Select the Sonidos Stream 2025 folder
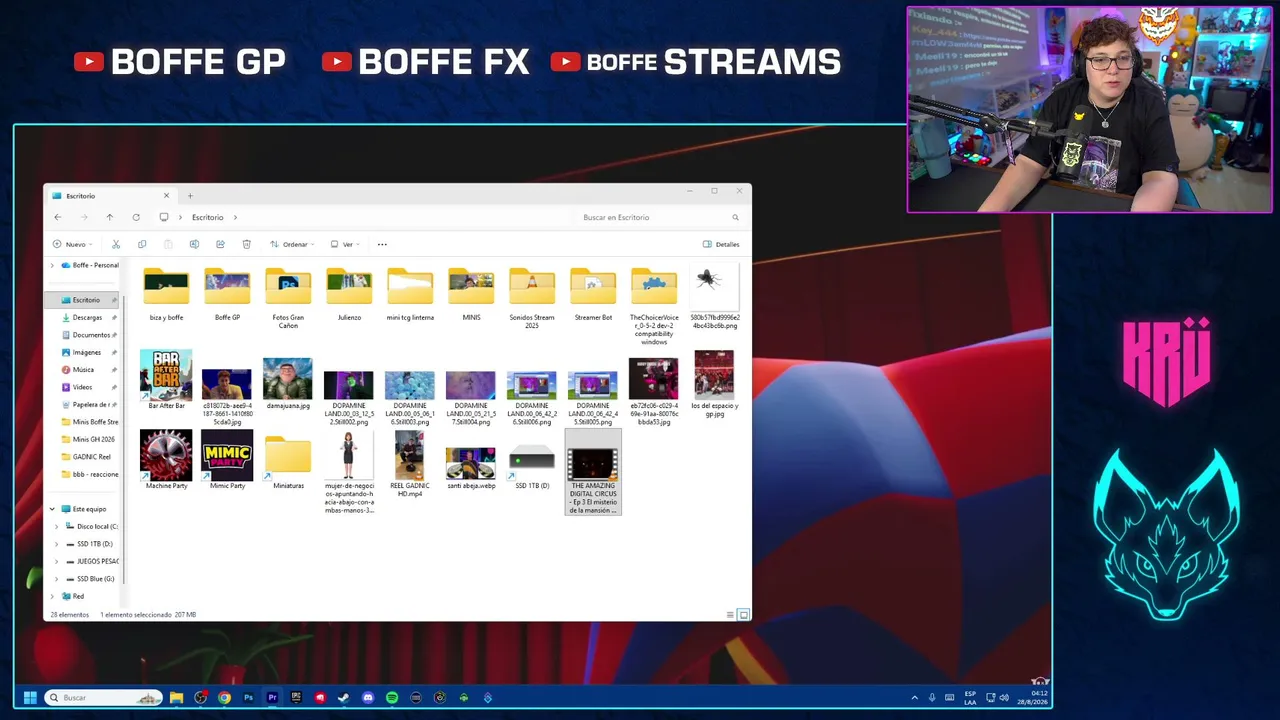 [532, 297]
